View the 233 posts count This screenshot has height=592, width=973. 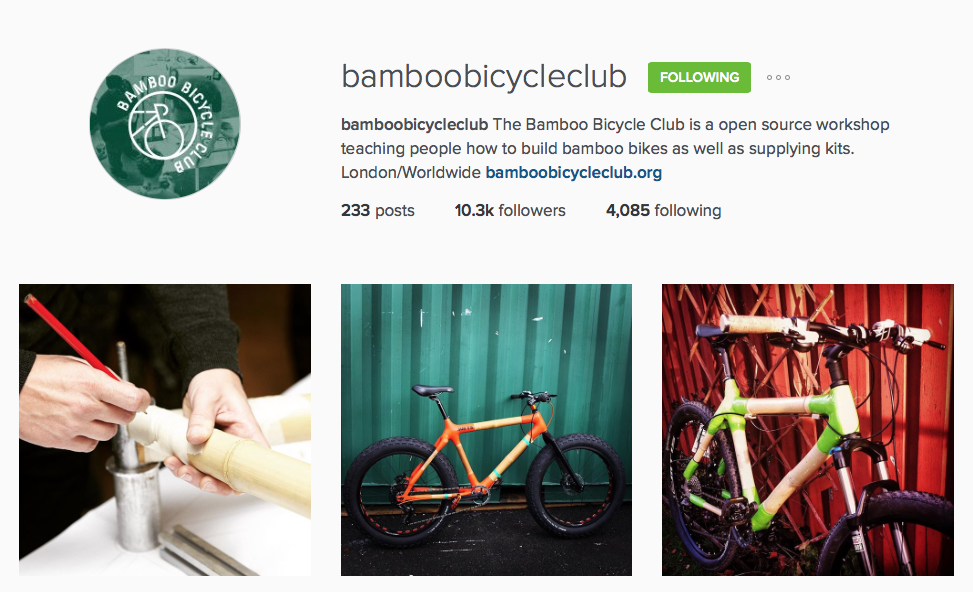pyautogui.click(x=377, y=210)
